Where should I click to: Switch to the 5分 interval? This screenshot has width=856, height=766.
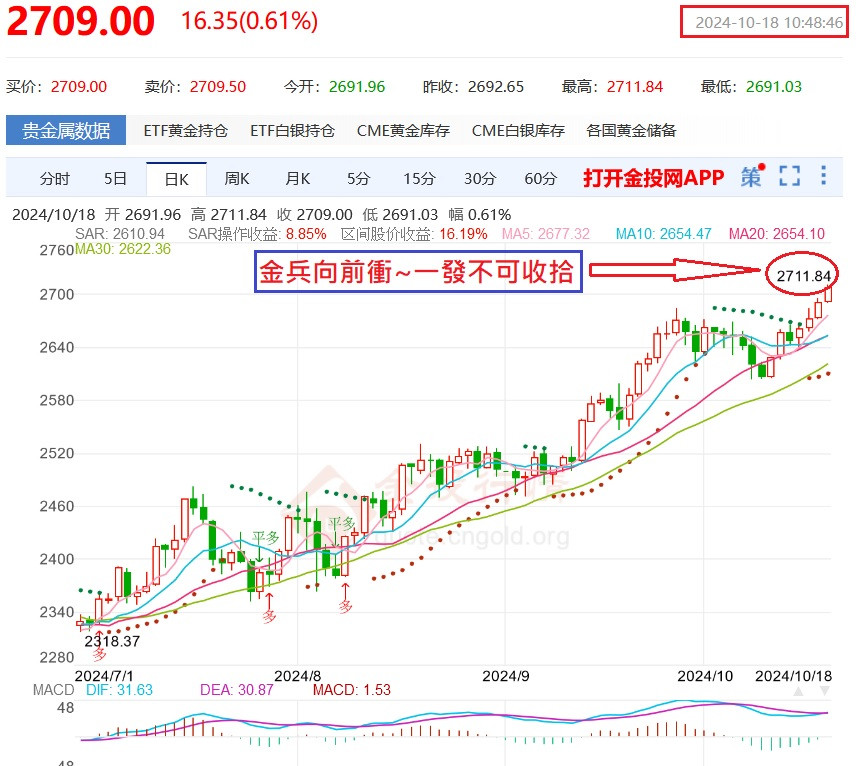click(x=359, y=179)
